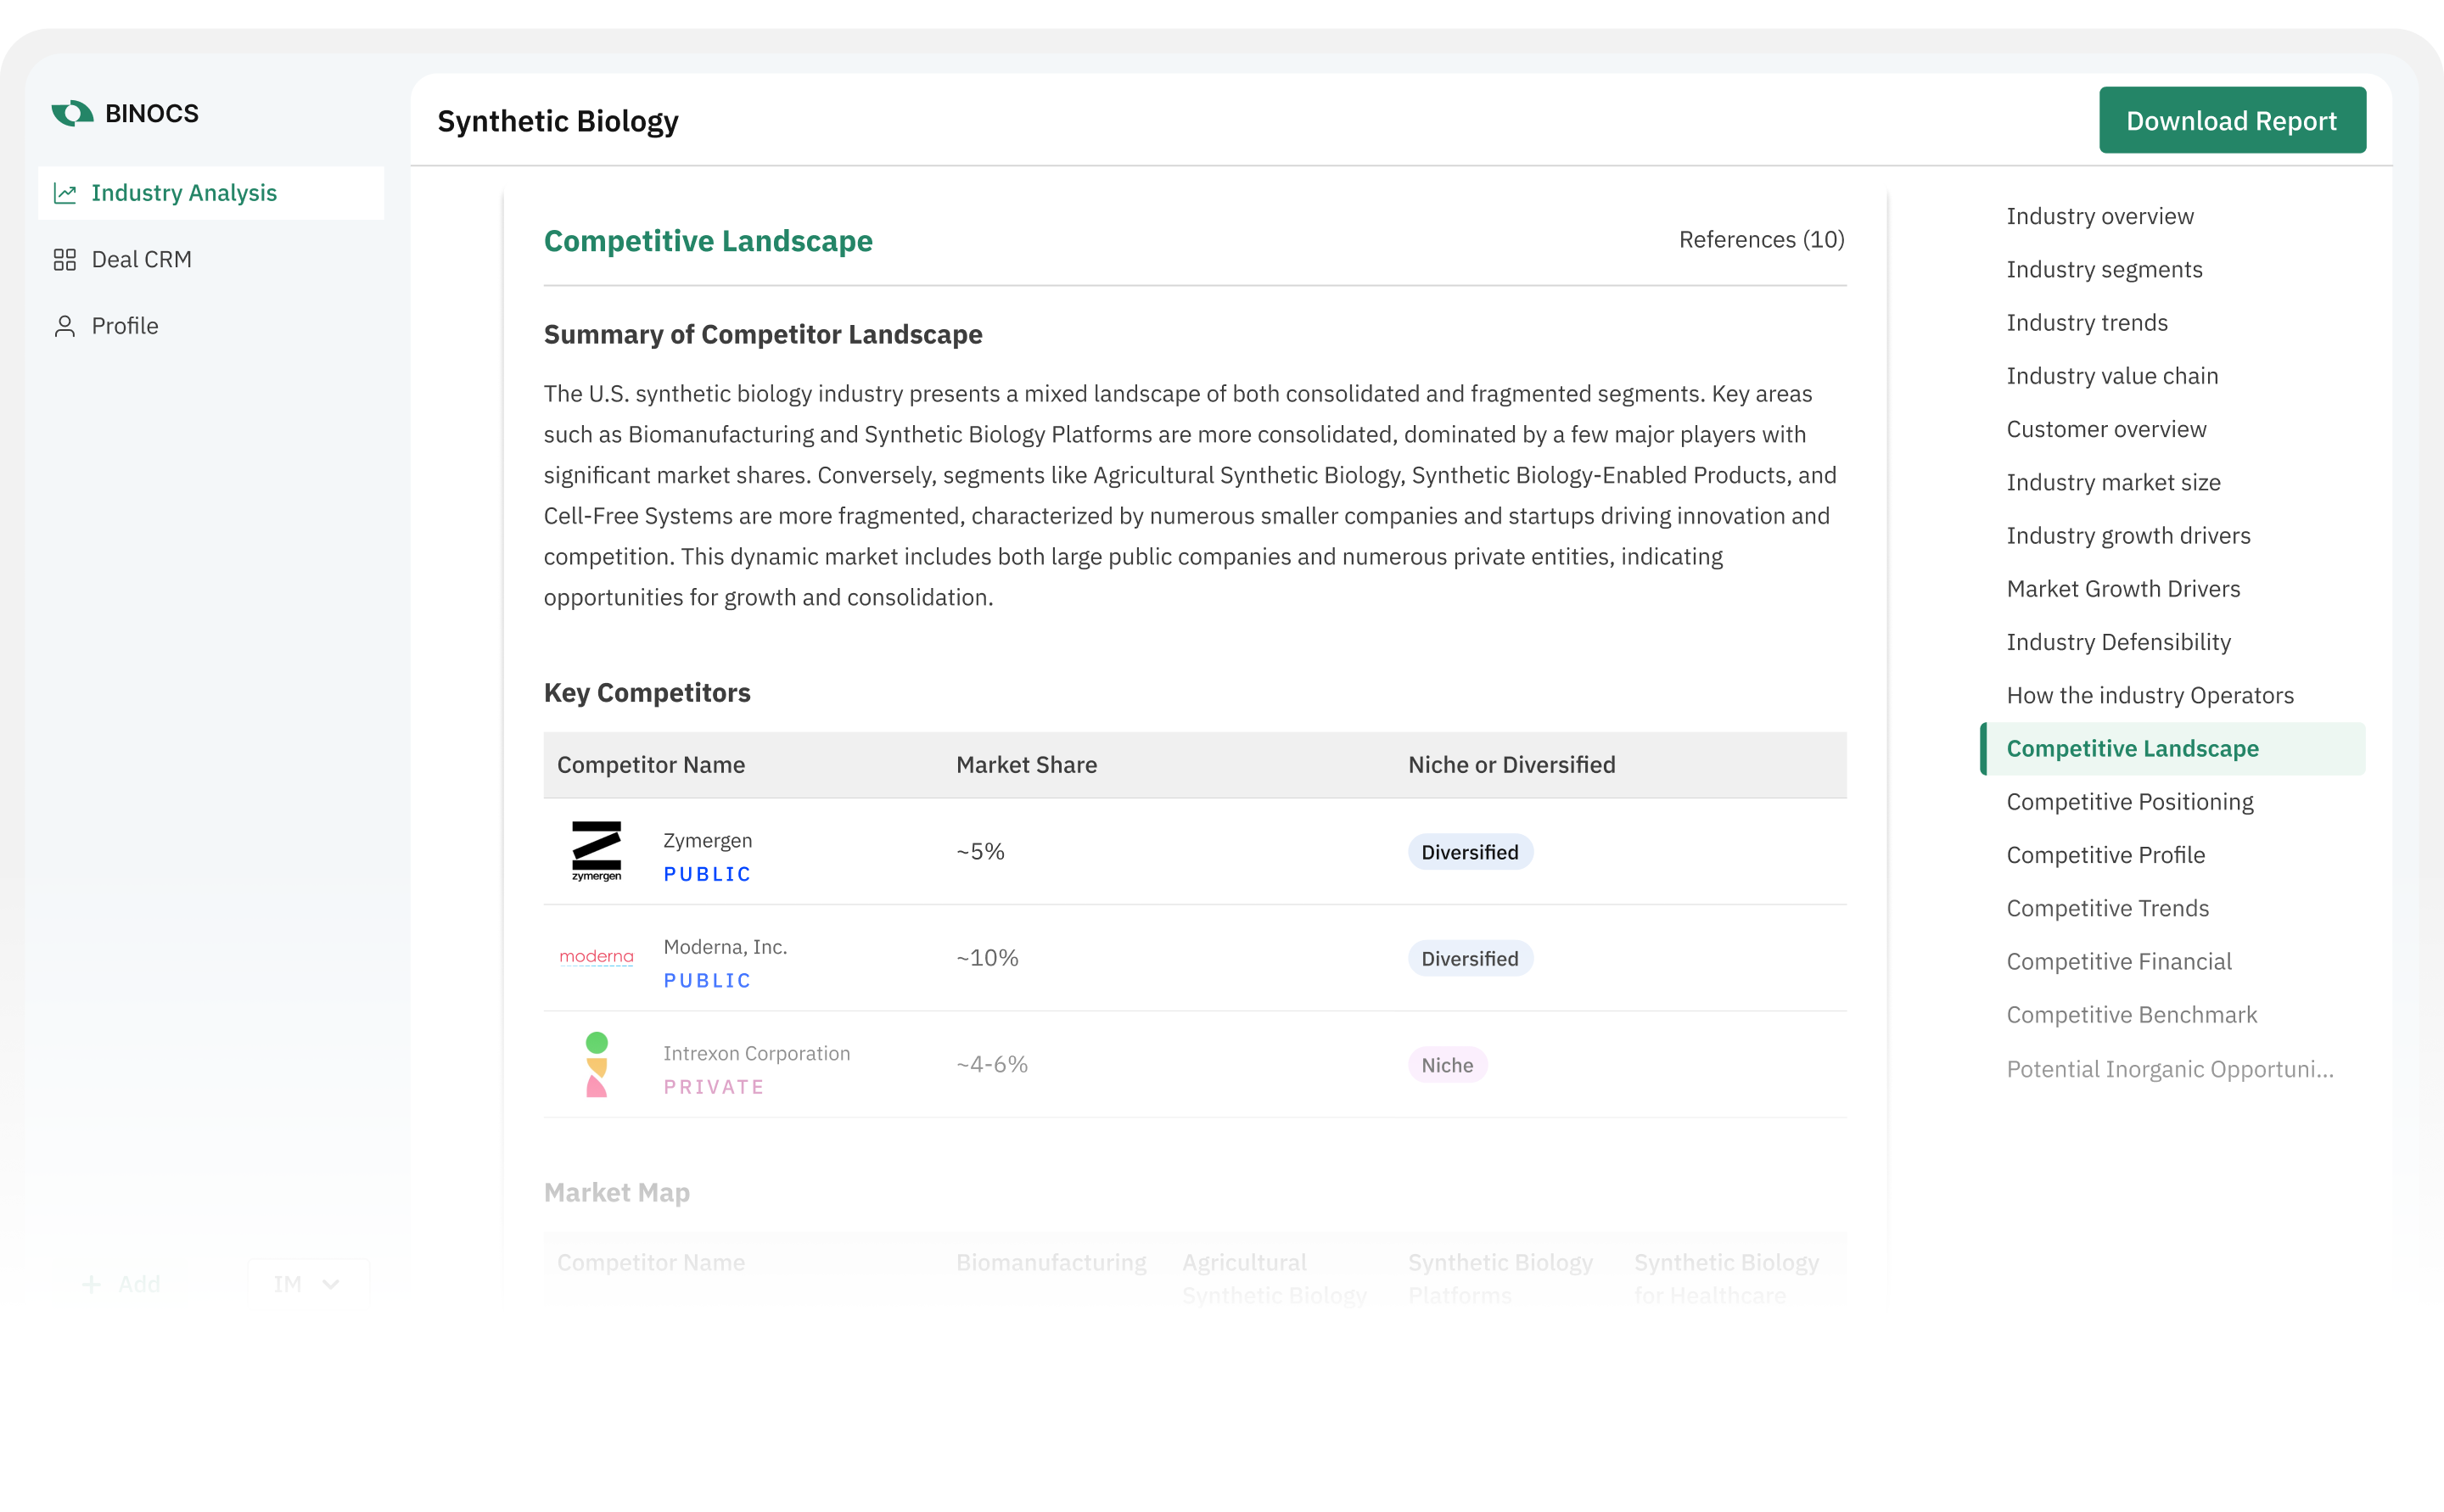Open Competitive Positioning section

(2130, 802)
